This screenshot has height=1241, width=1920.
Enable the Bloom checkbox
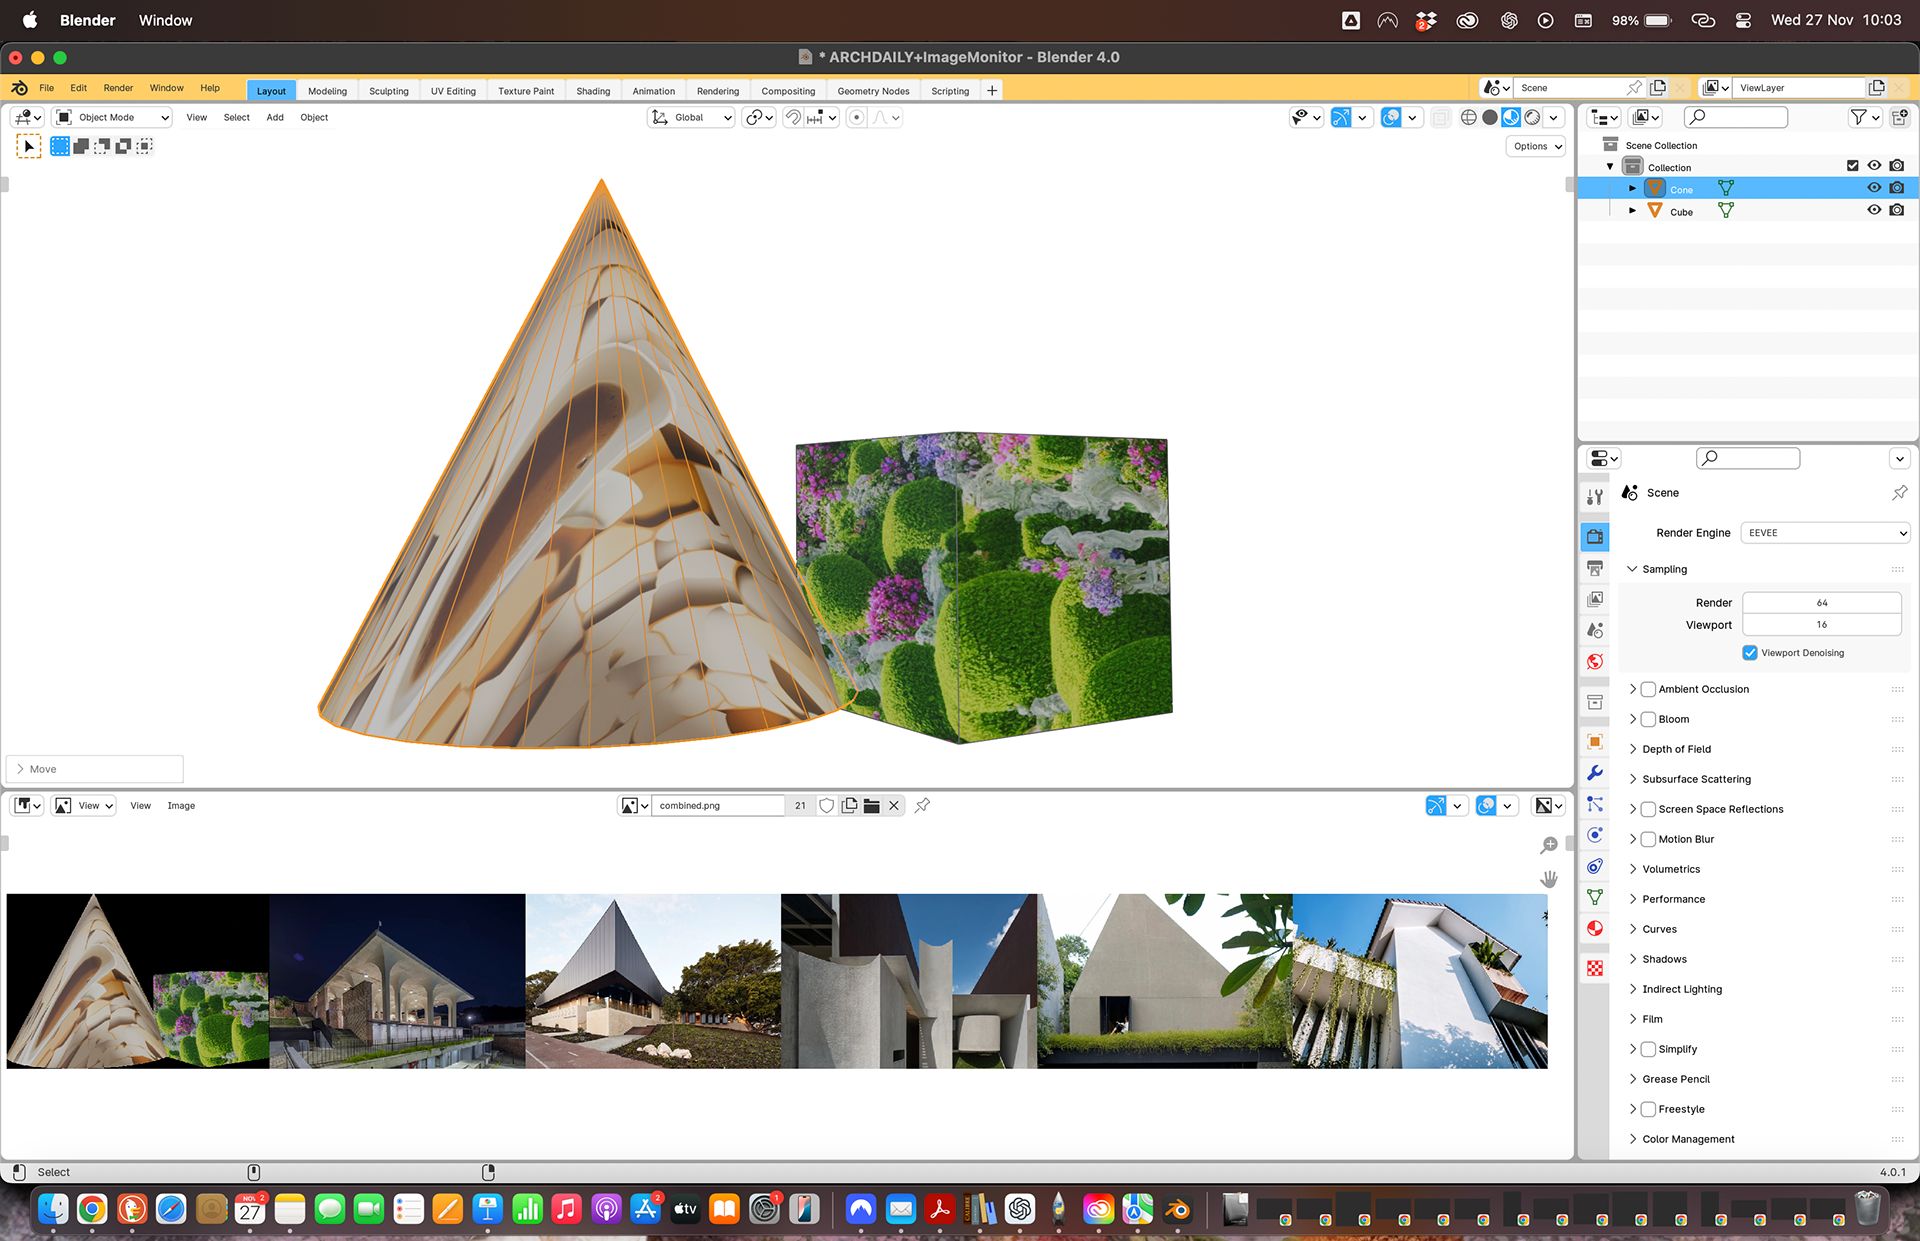(x=1648, y=719)
